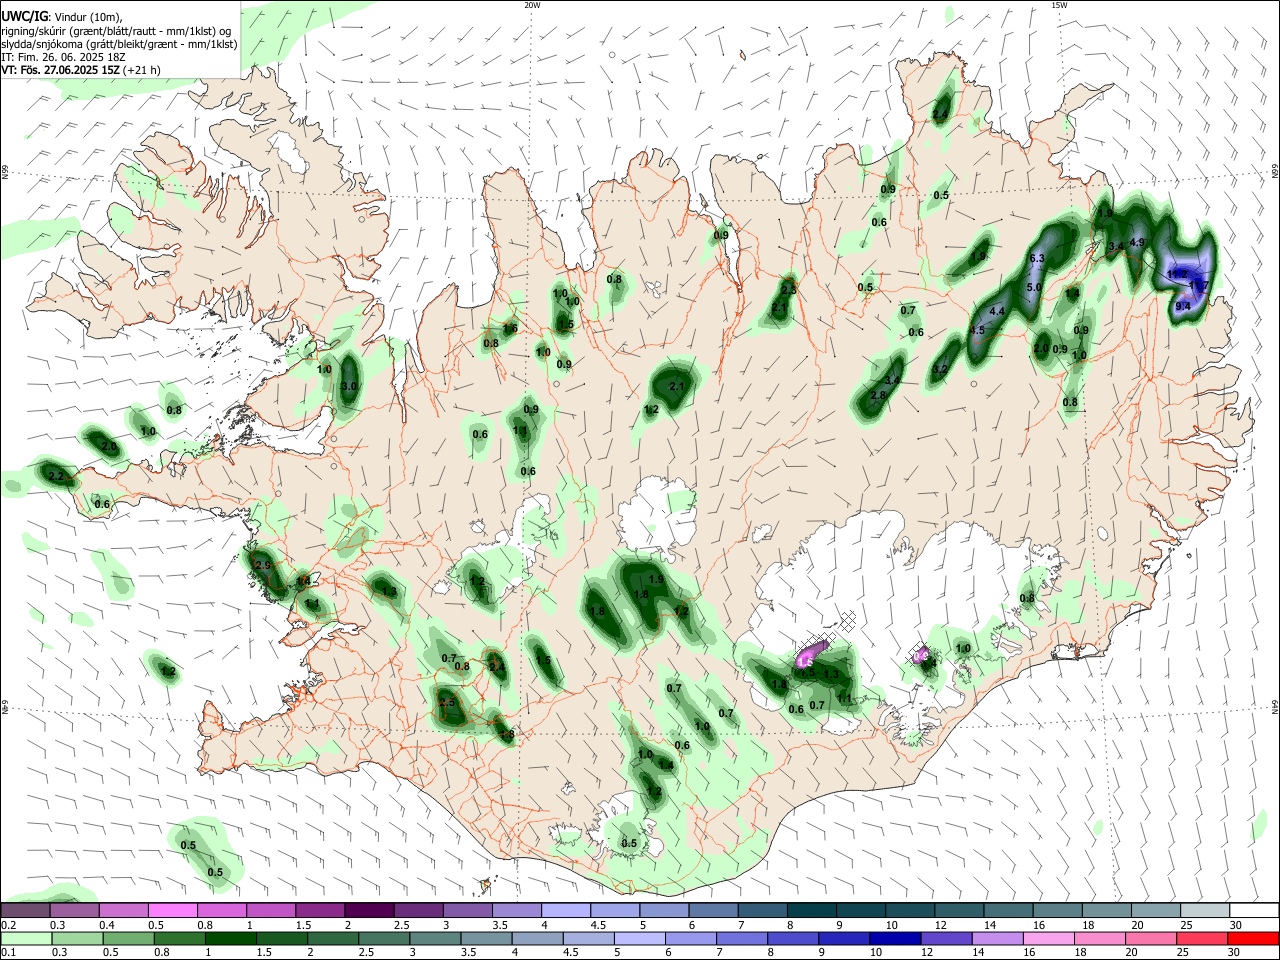Click the 'VT: Fös. 27.06.2025 15Z' valid time
Image resolution: width=1280 pixels, height=960 pixels.
click(x=60, y=70)
